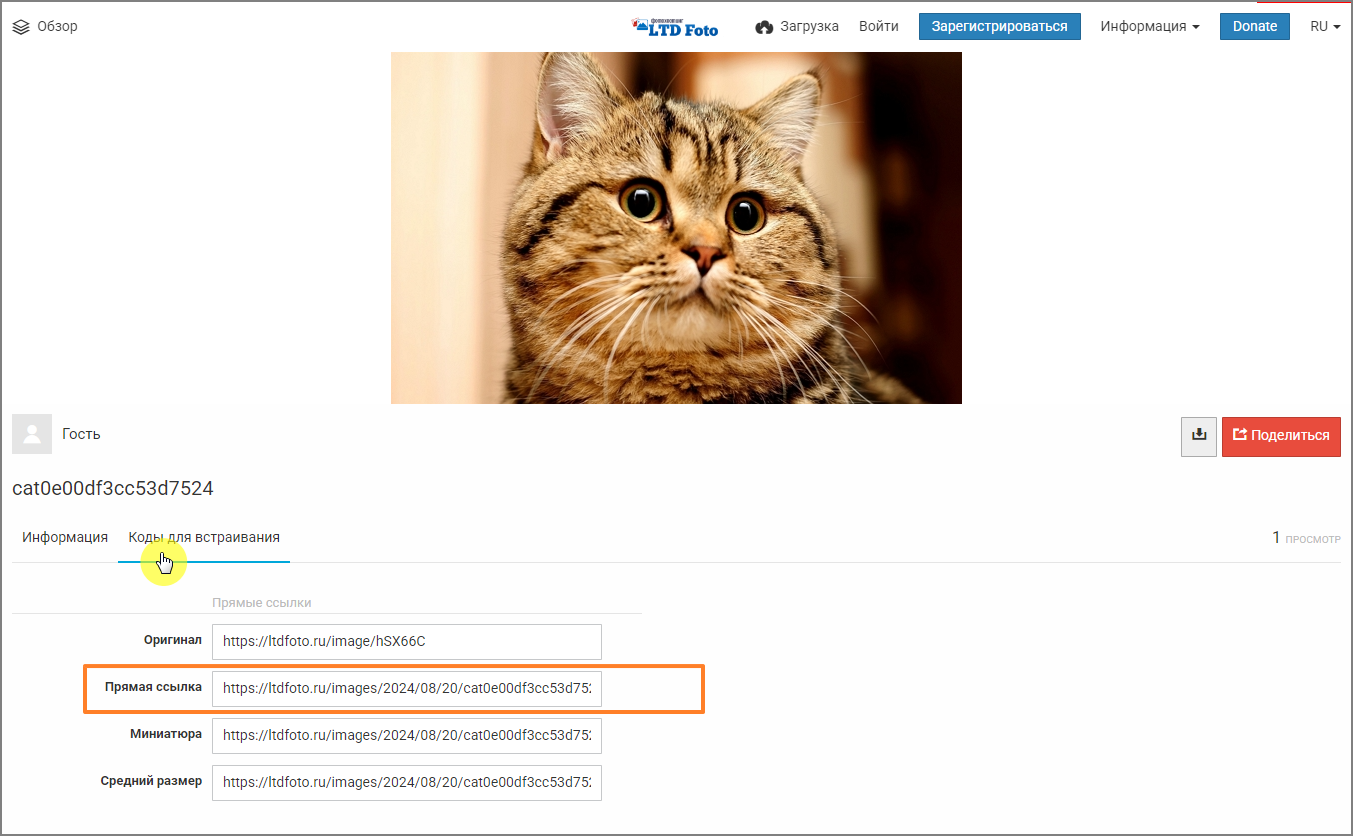Click the title cat0e00df3cc53d7524
The image size is (1353, 836).
(x=113, y=489)
